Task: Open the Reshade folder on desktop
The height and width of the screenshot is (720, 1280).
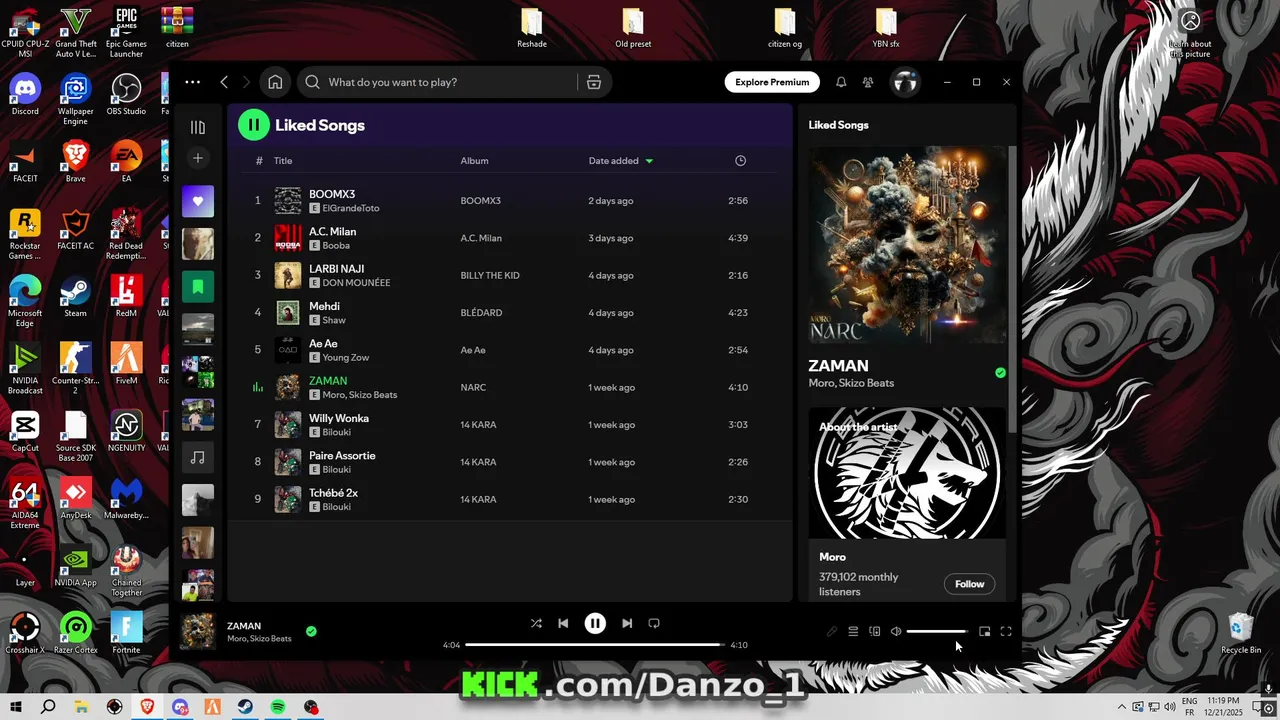Action: tap(532, 28)
